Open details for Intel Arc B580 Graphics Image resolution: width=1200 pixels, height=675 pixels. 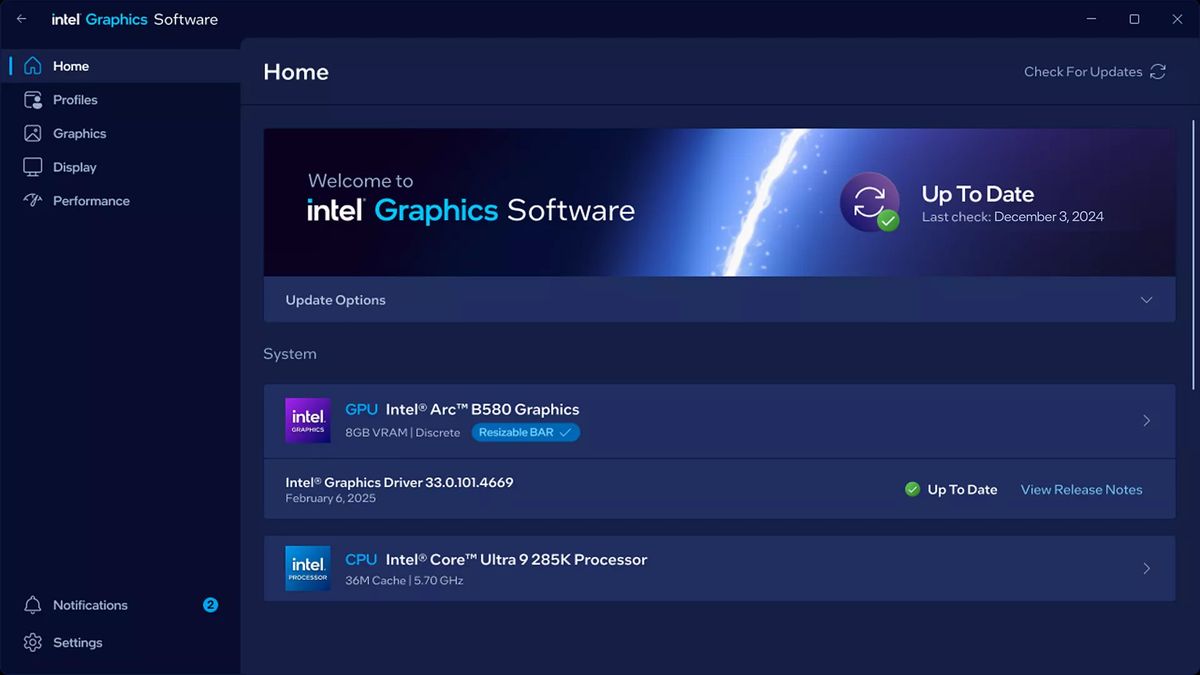(x=1146, y=420)
